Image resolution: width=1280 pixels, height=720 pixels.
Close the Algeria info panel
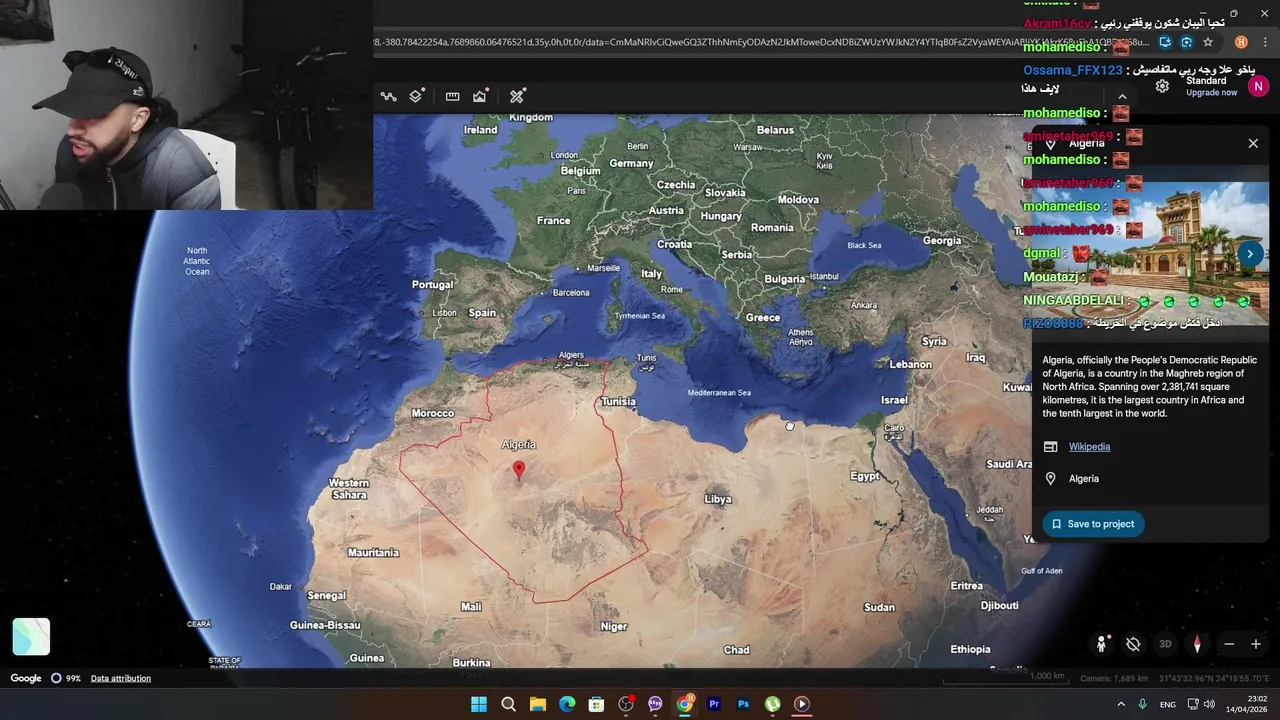[x=1253, y=143]
